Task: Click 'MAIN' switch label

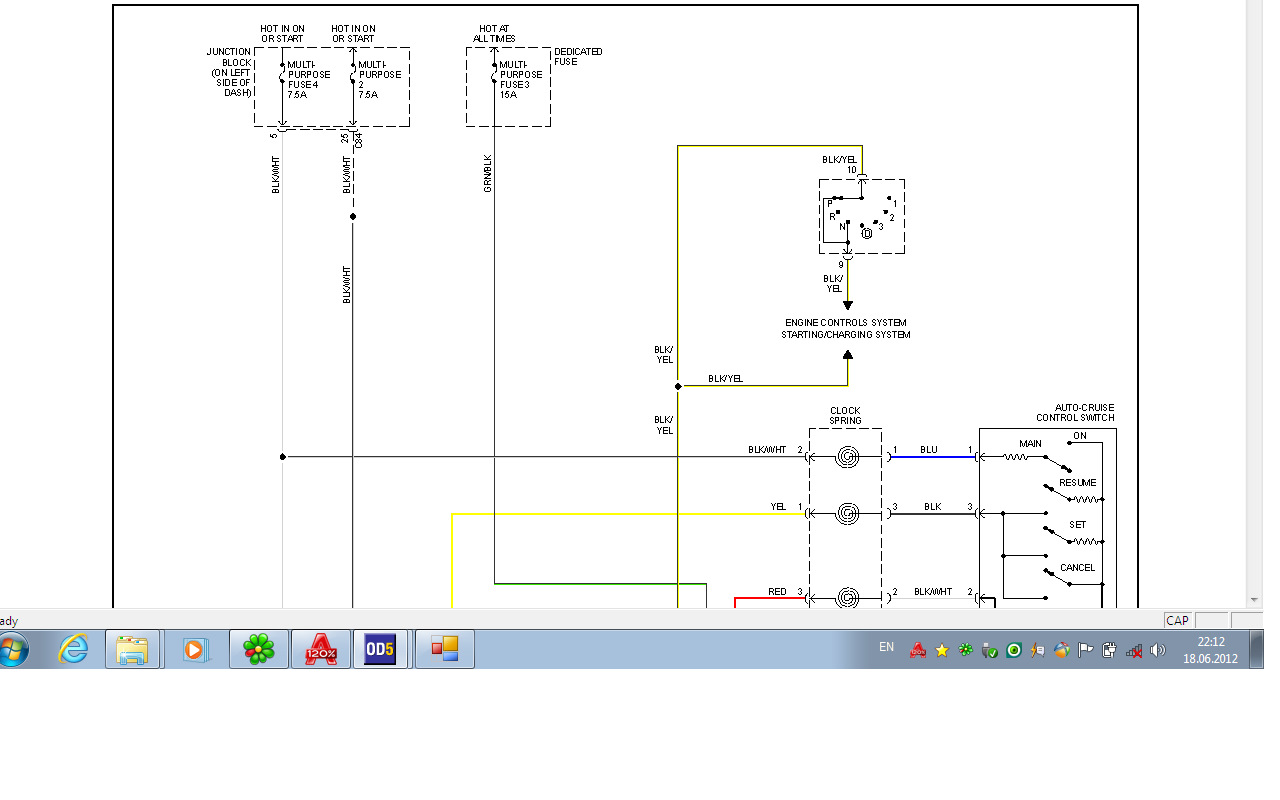Action: [x=1030, y=443]
